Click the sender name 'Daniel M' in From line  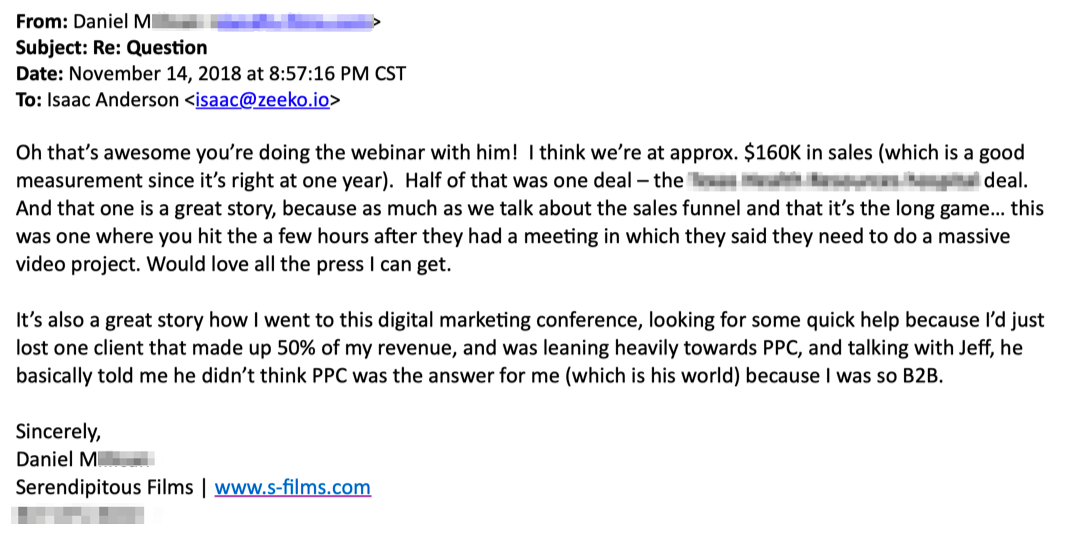[112, 22]
